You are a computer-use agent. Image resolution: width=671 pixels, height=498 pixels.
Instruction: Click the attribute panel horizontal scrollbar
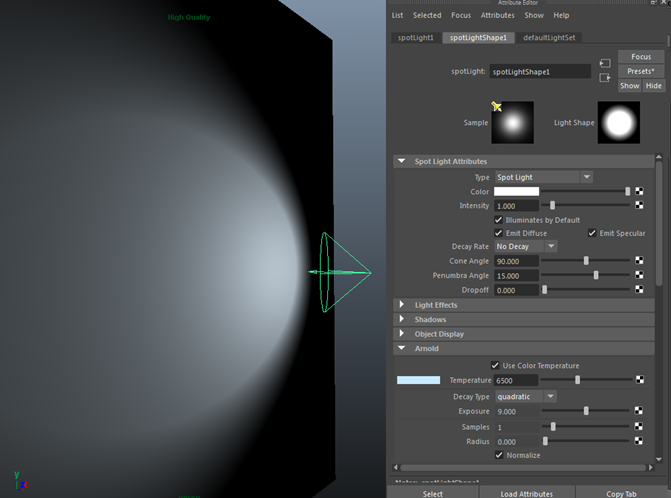(523, 468)
